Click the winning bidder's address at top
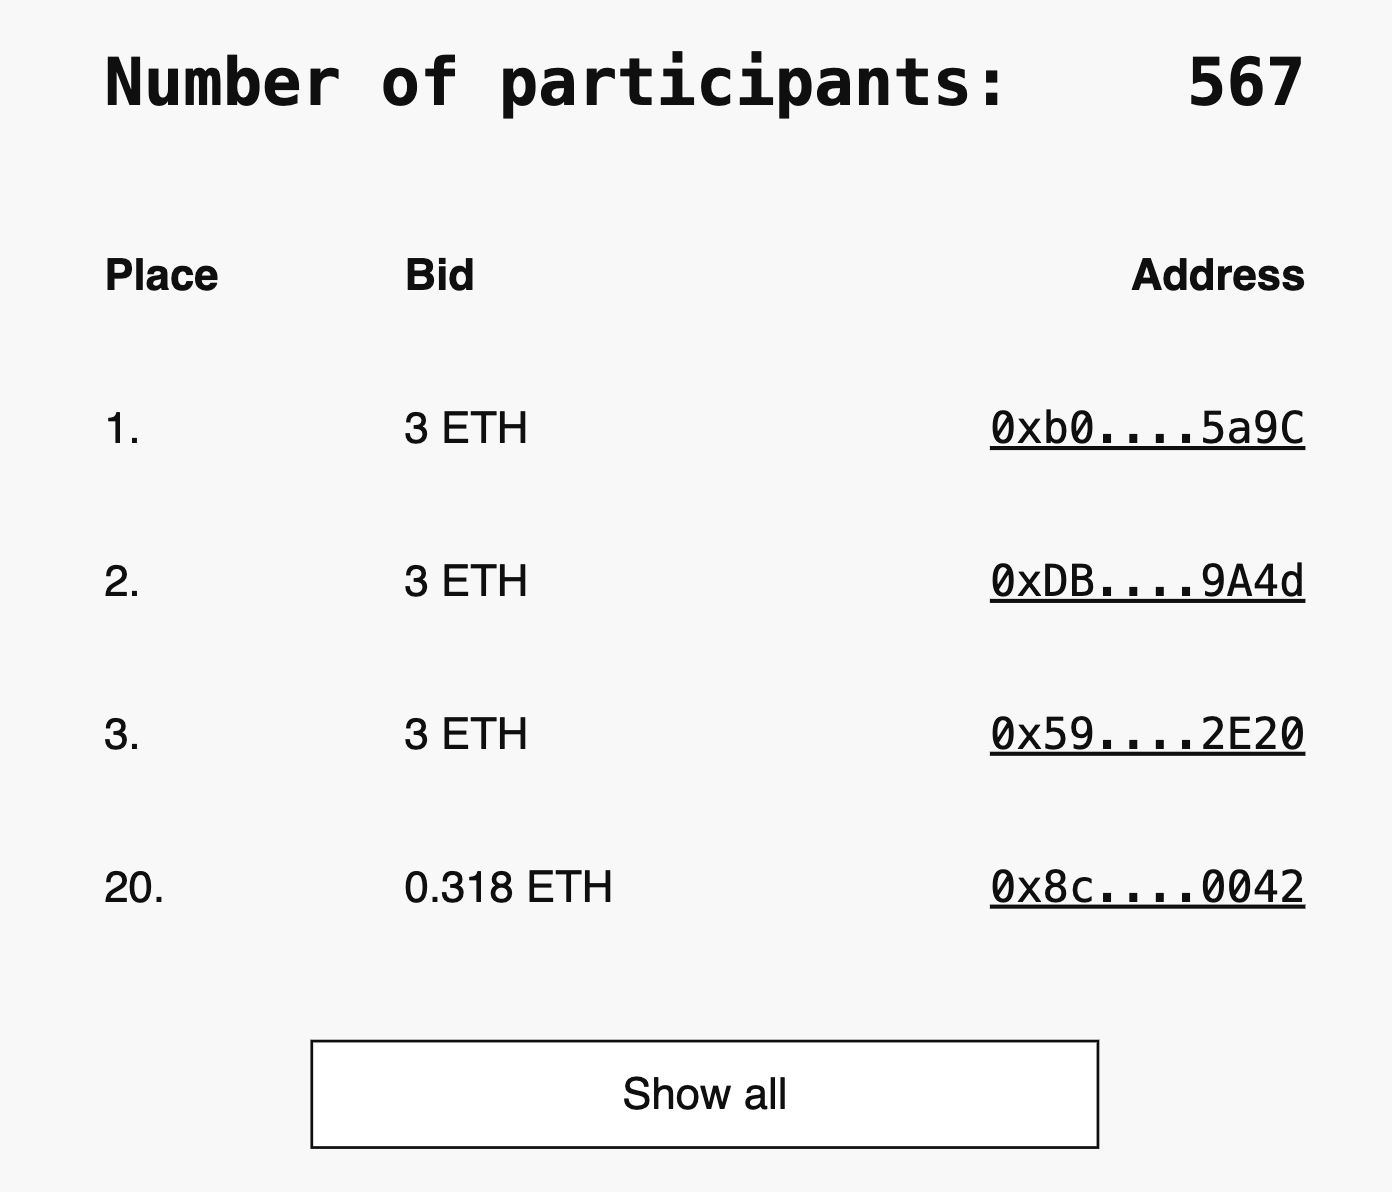This screenshot has width=1392, height=1192. pyautogui.click(x=1146, y=428)
